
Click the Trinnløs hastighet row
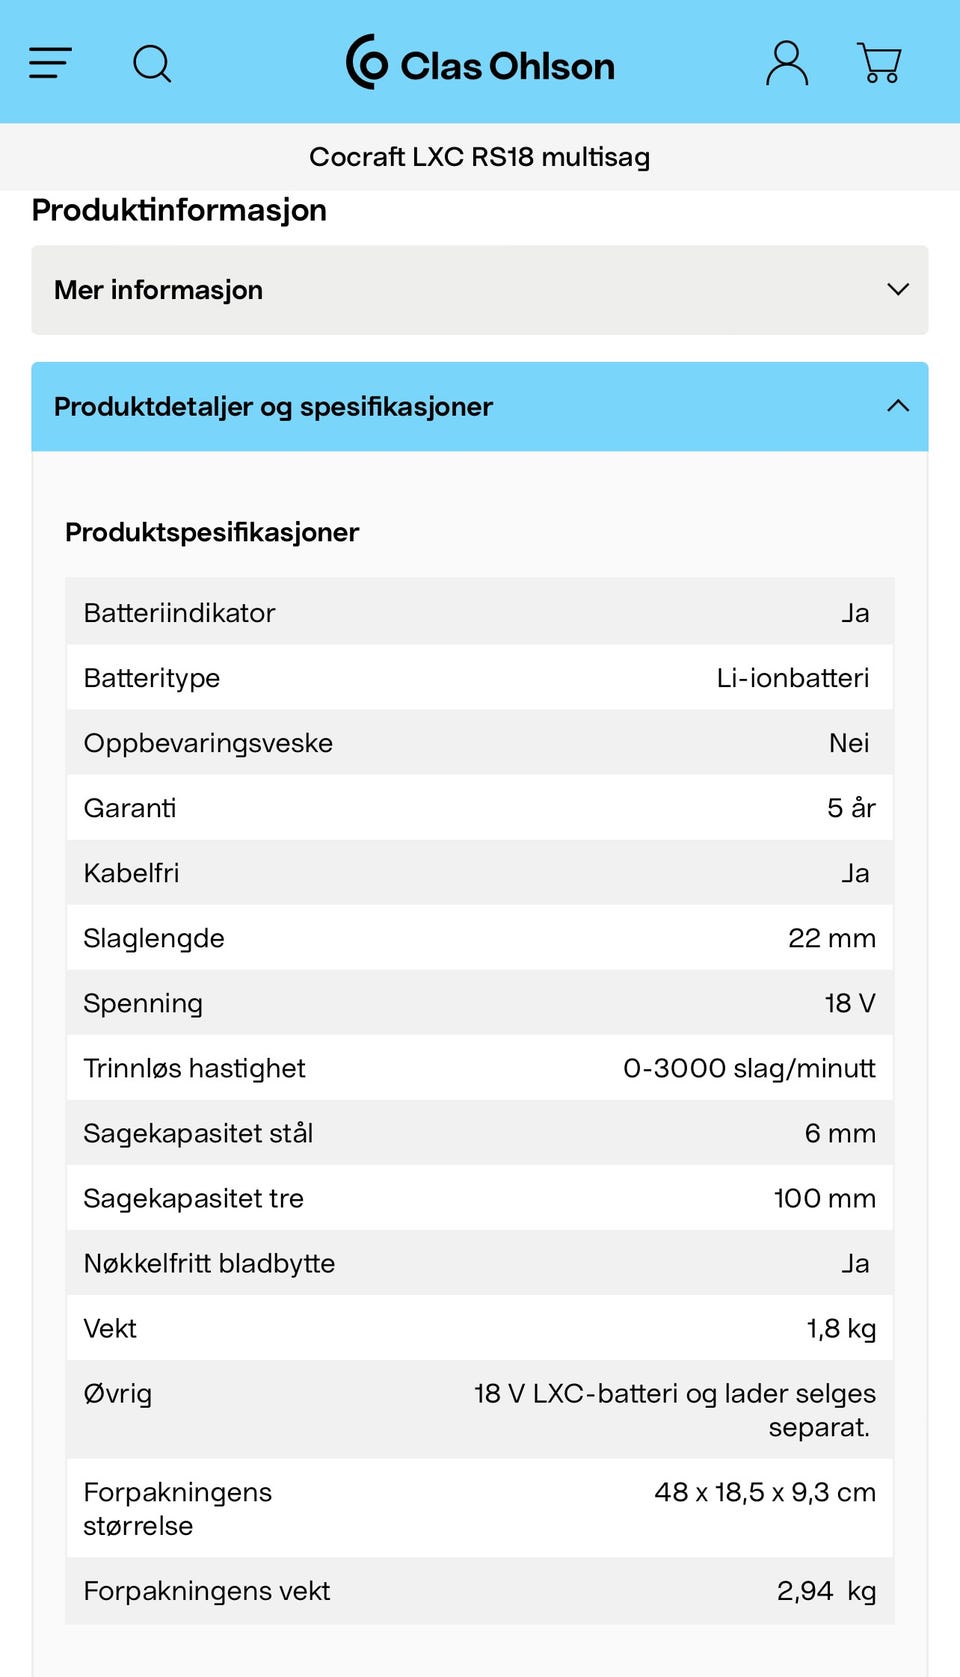[x=480, y=1068]
